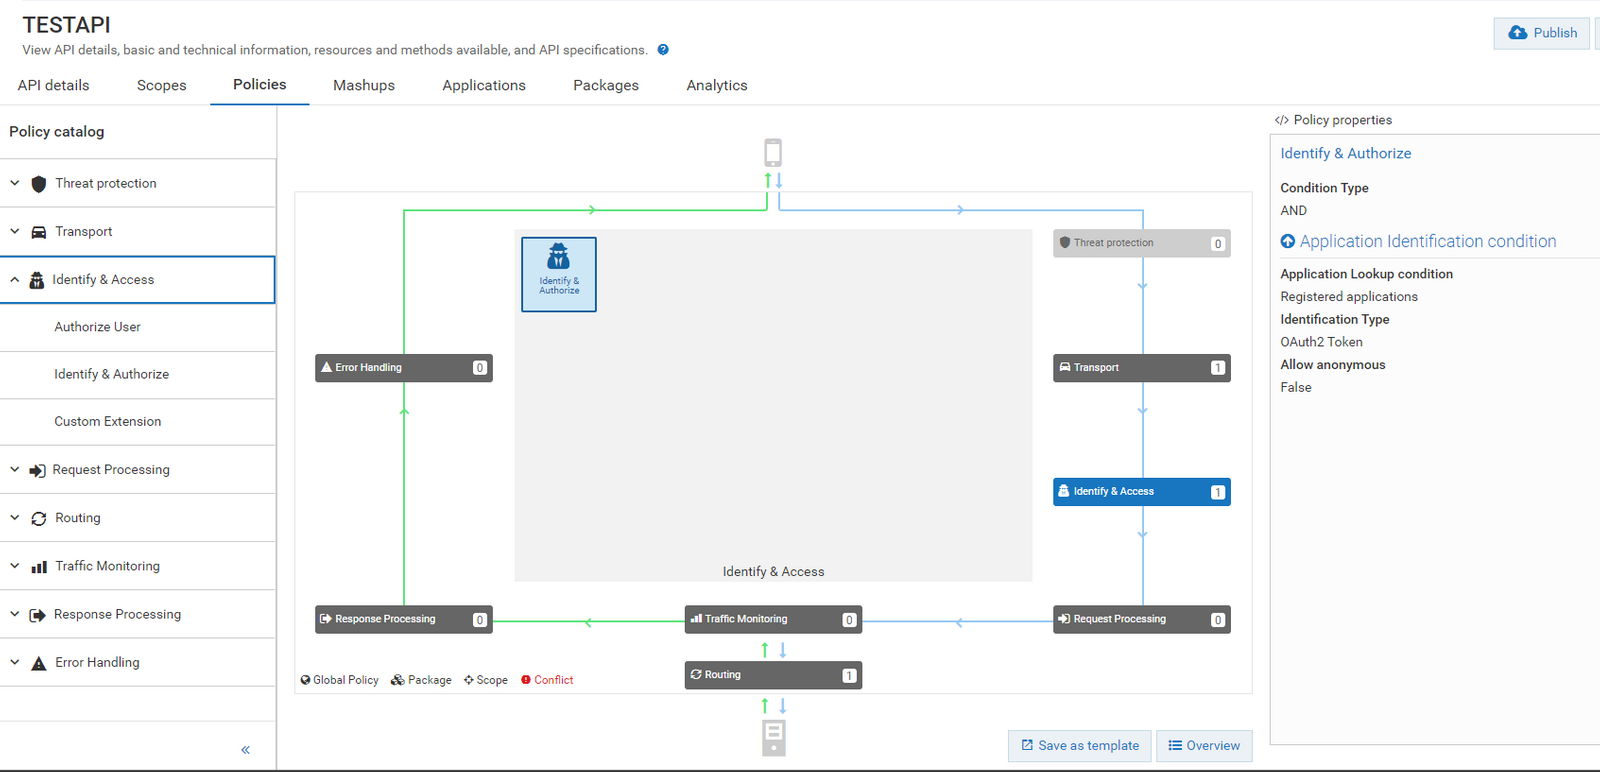This screenshot has width=1600, height=772.
Task: Click Save as template button
Action: [1080, 746]
